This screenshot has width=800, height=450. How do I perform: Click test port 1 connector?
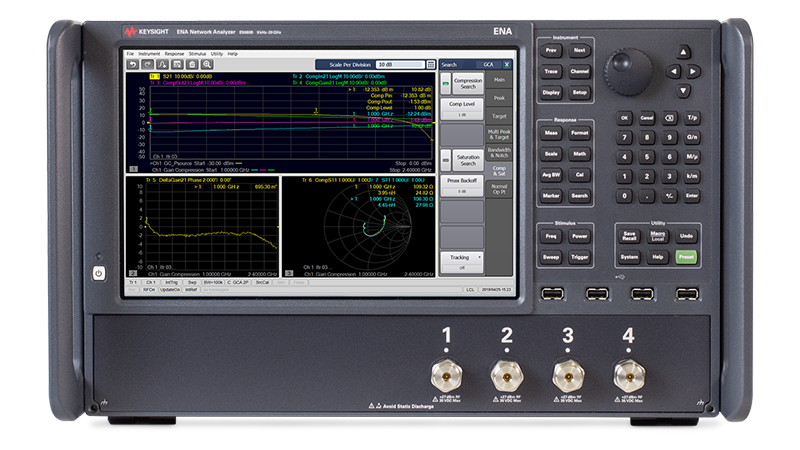pyautogui.click(x=446, y=376)
